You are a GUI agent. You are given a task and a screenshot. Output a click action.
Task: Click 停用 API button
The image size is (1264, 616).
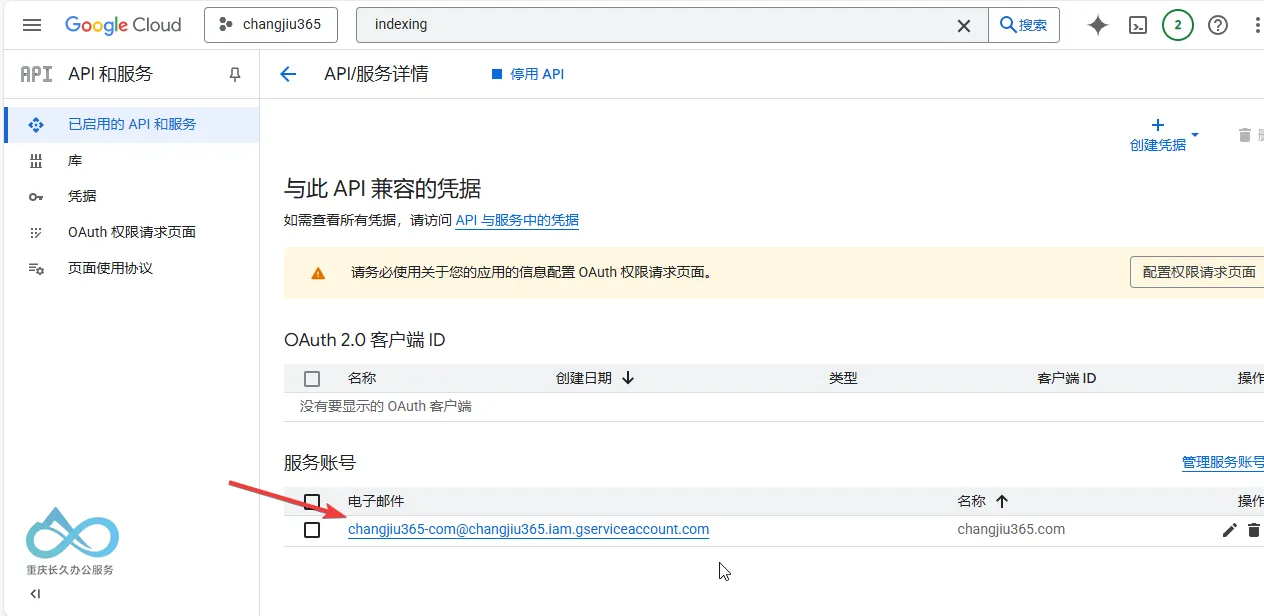point(528,74)
